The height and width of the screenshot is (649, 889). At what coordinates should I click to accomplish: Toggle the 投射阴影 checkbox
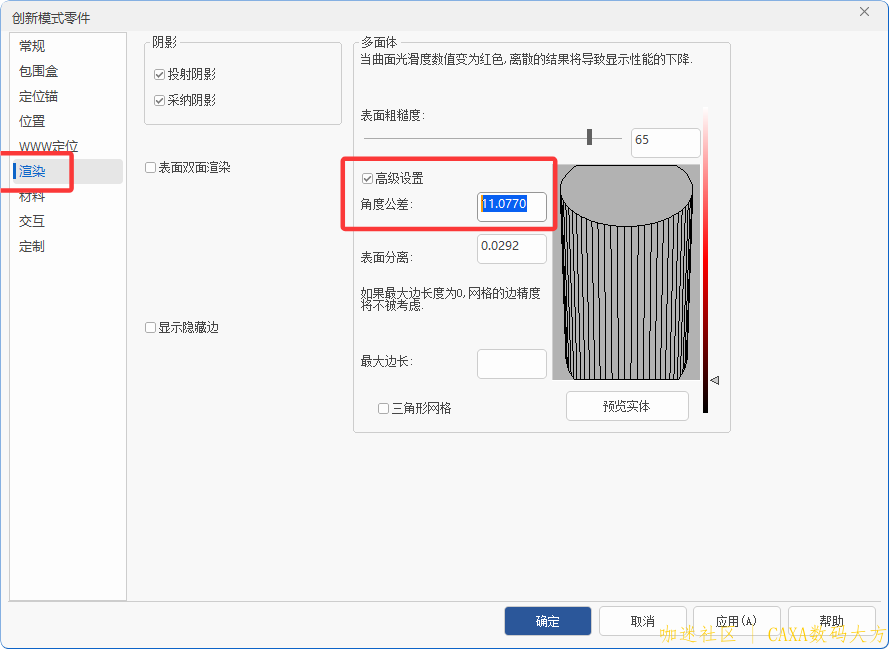(x=160, y=75)
